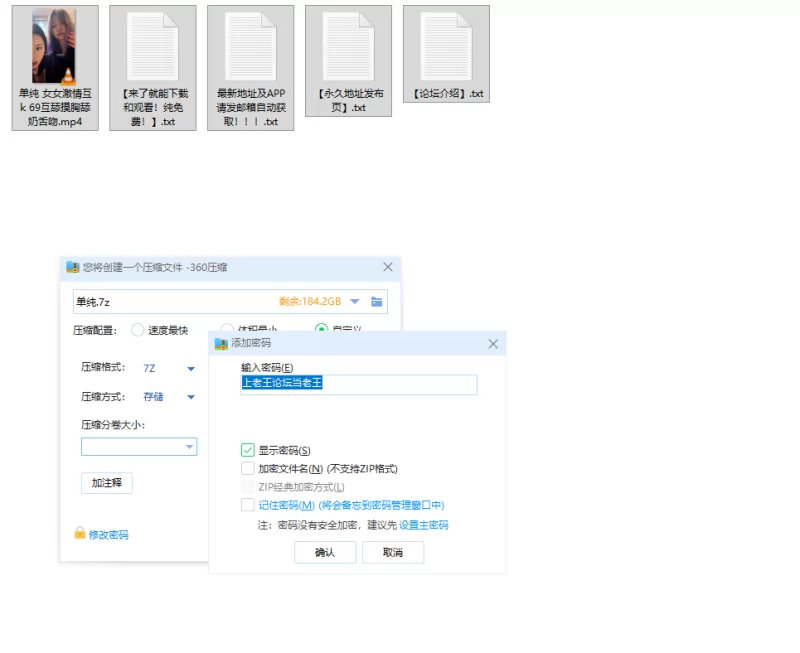Select the 速度最快 radio option
The width and height of the screenshot is (800, 653).
[138, 330]
